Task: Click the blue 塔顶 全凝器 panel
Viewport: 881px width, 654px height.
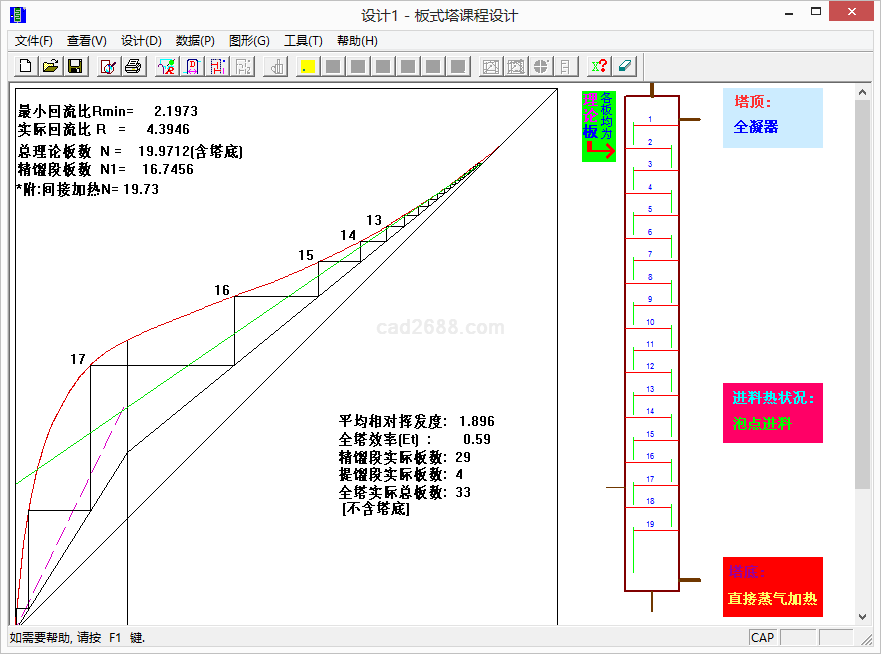Action: point(772,118)
